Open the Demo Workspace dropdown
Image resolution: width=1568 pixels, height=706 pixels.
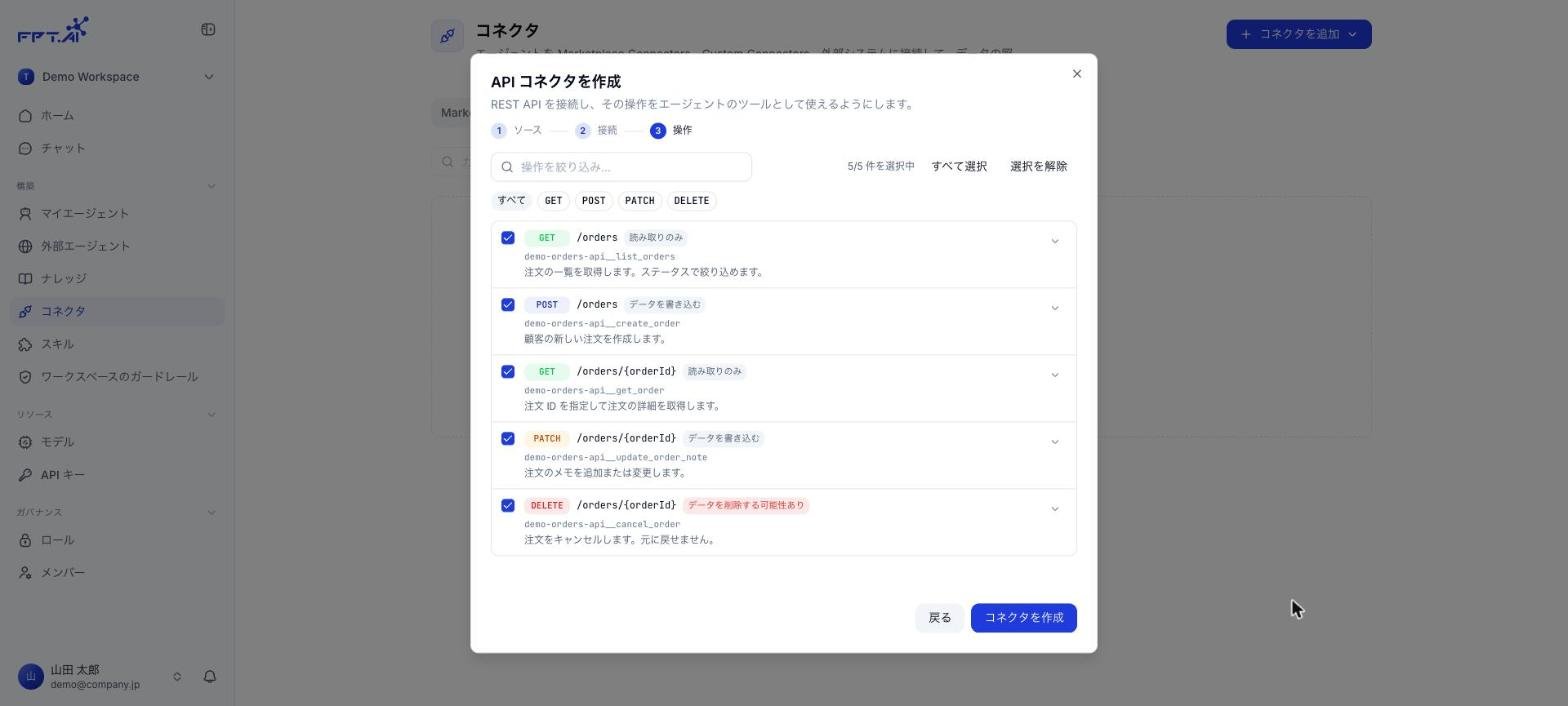(x=117, y=77)
